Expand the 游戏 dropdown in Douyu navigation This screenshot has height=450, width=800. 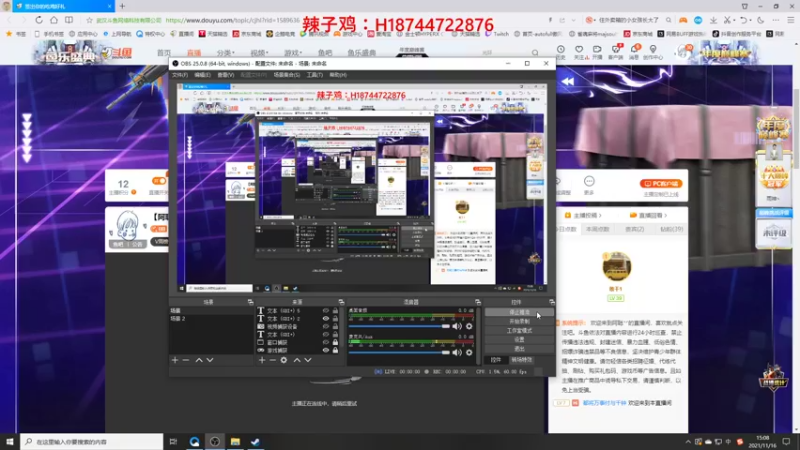click(x=293, y=53)
